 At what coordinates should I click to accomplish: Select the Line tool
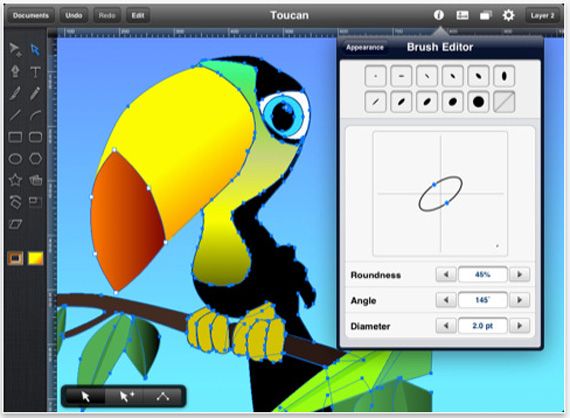pyautogui.click(x=15, y=116)
